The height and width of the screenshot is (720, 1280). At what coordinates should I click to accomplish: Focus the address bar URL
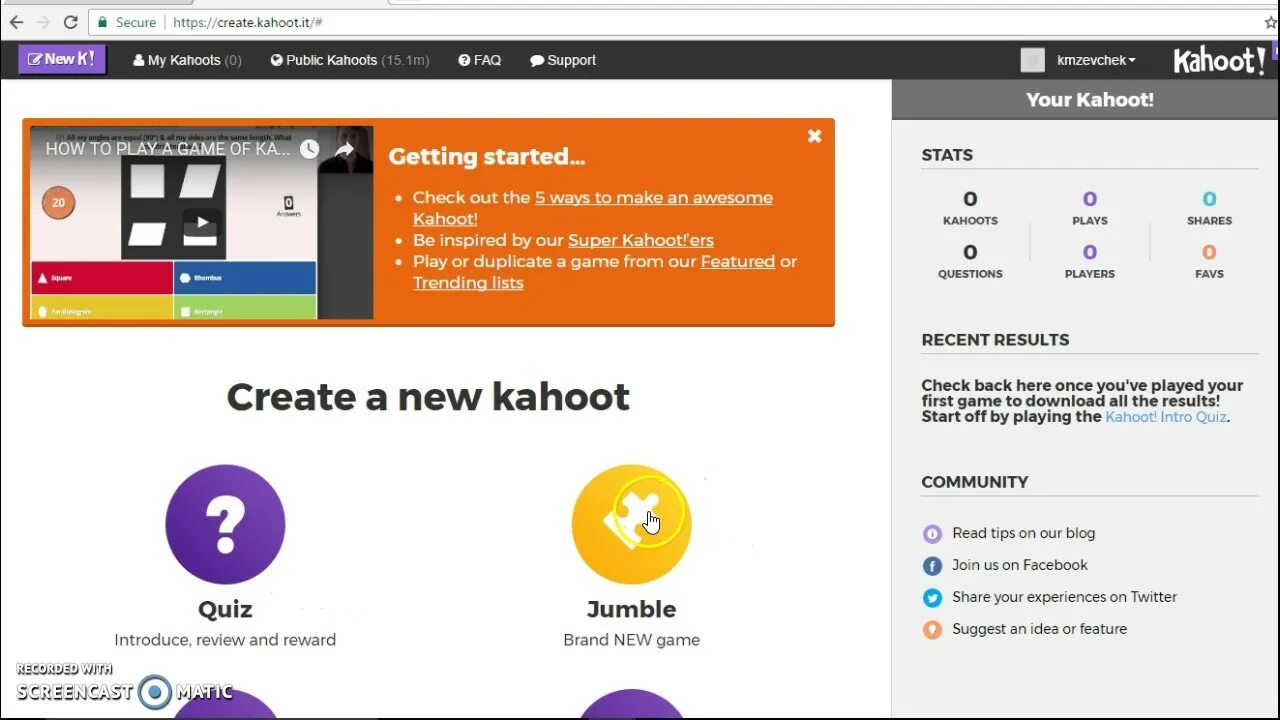248,22
